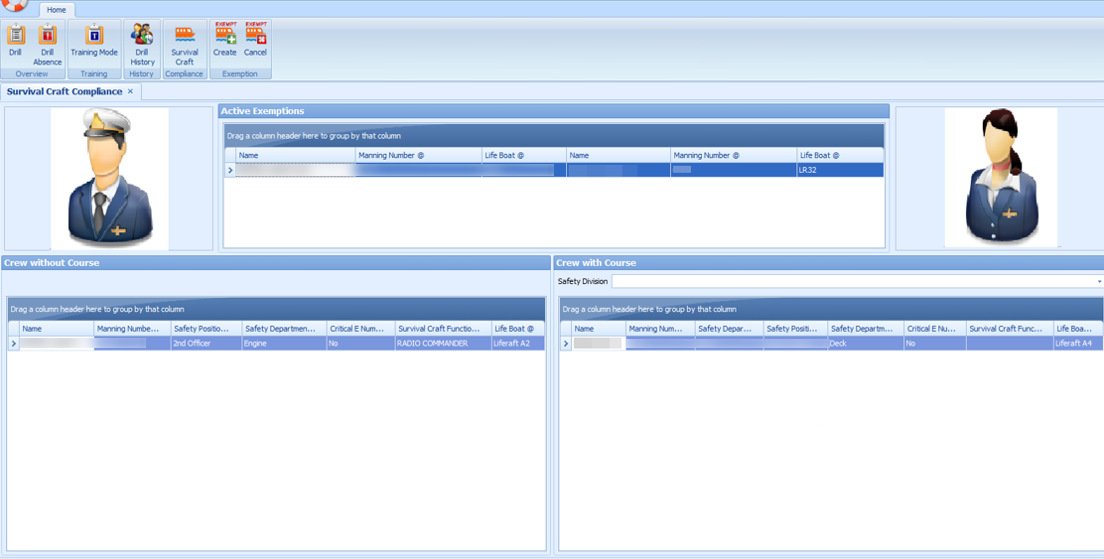Sort Crew without Course by Name header
1104x559 pixels.
(x=56, y=329)
